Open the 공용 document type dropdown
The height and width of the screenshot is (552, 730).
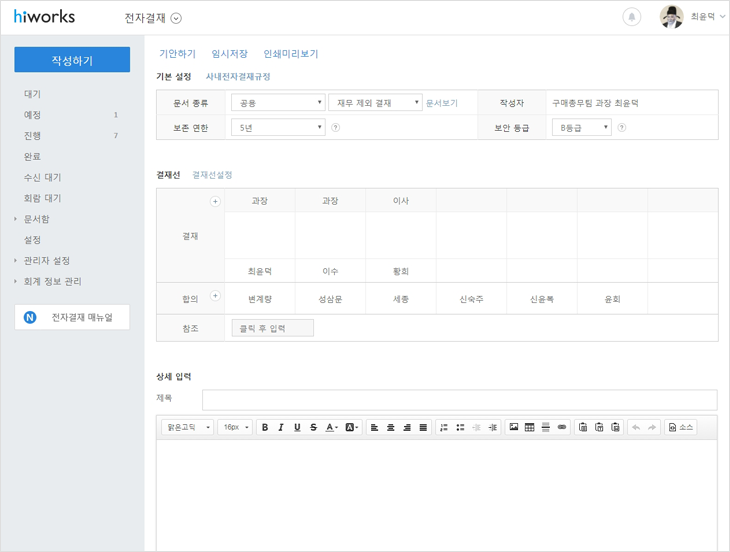click(278, 103)
